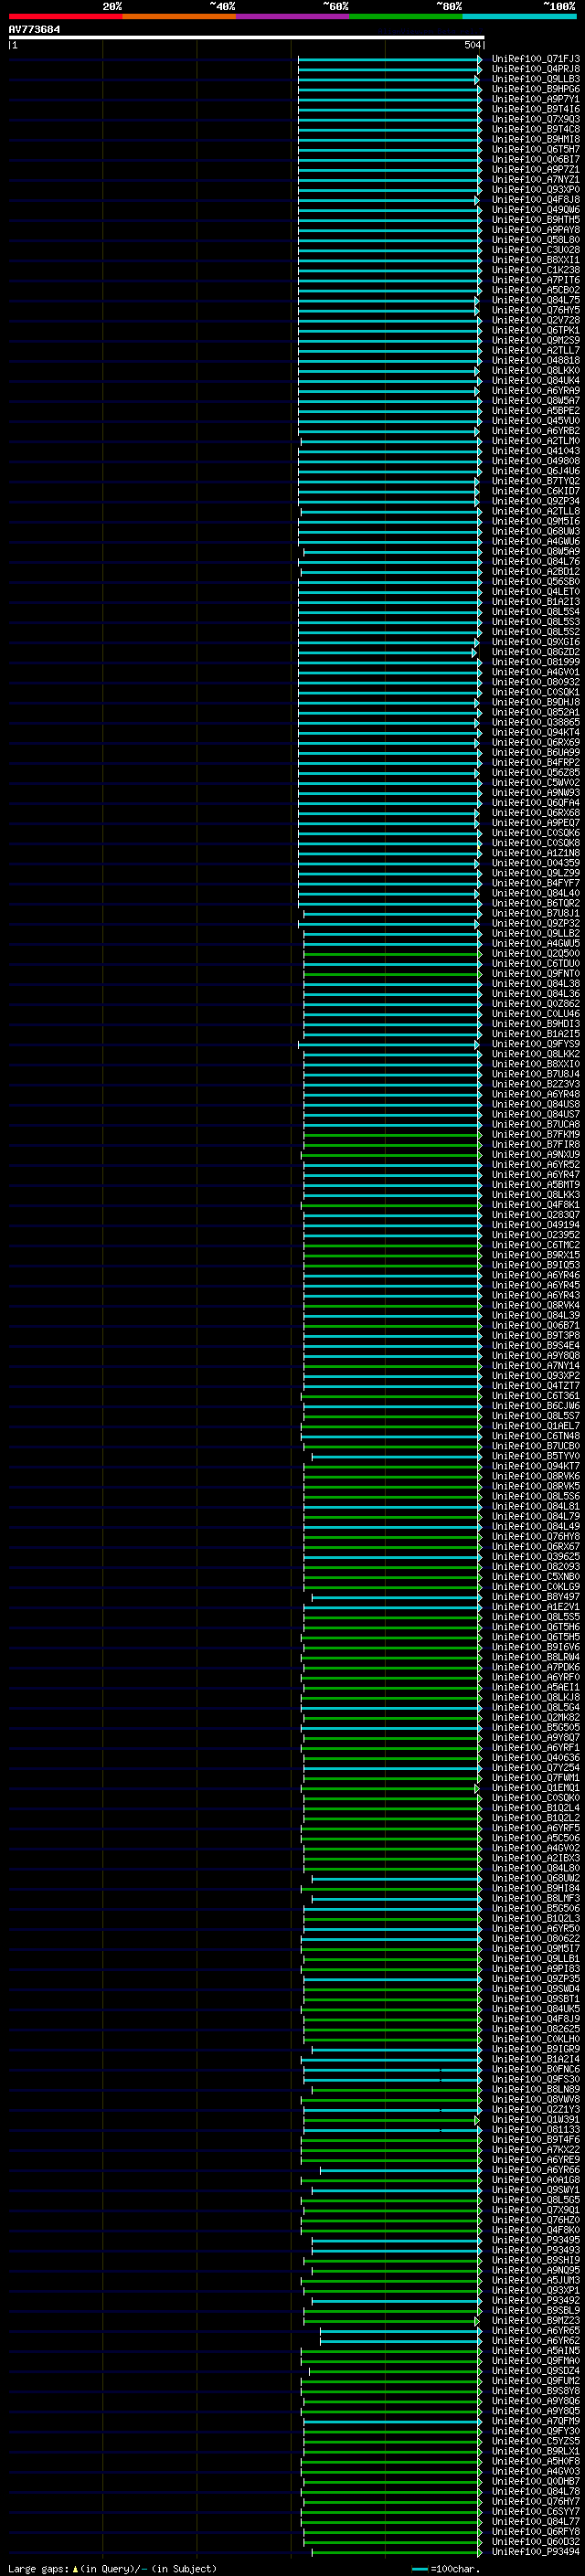Select hit UniRef100_A7NY14
The image size is (585, 2576).
(535, 1365)
